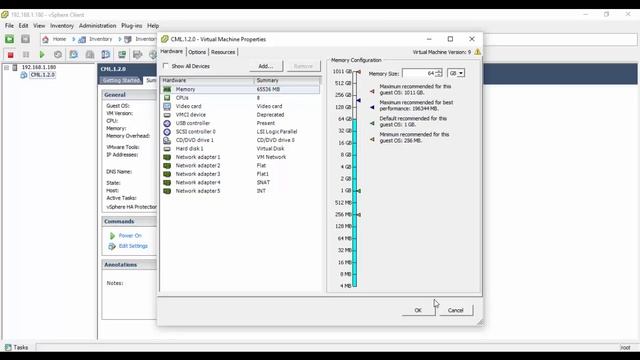Click the USB controller icon
The width and height of the screenshot is (640, 360).
167,123
